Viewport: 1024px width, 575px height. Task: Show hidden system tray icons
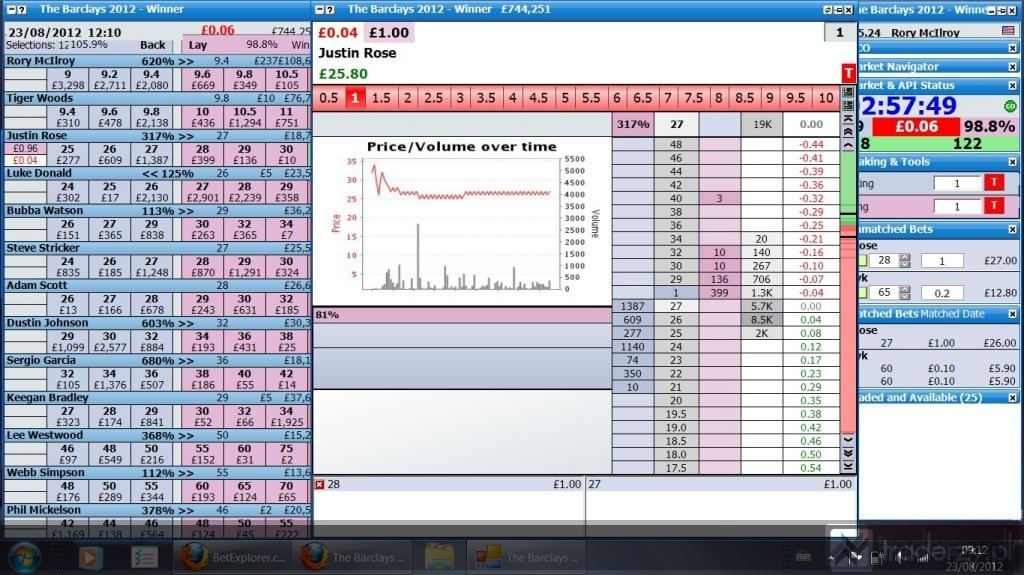[x=831, y=557]
